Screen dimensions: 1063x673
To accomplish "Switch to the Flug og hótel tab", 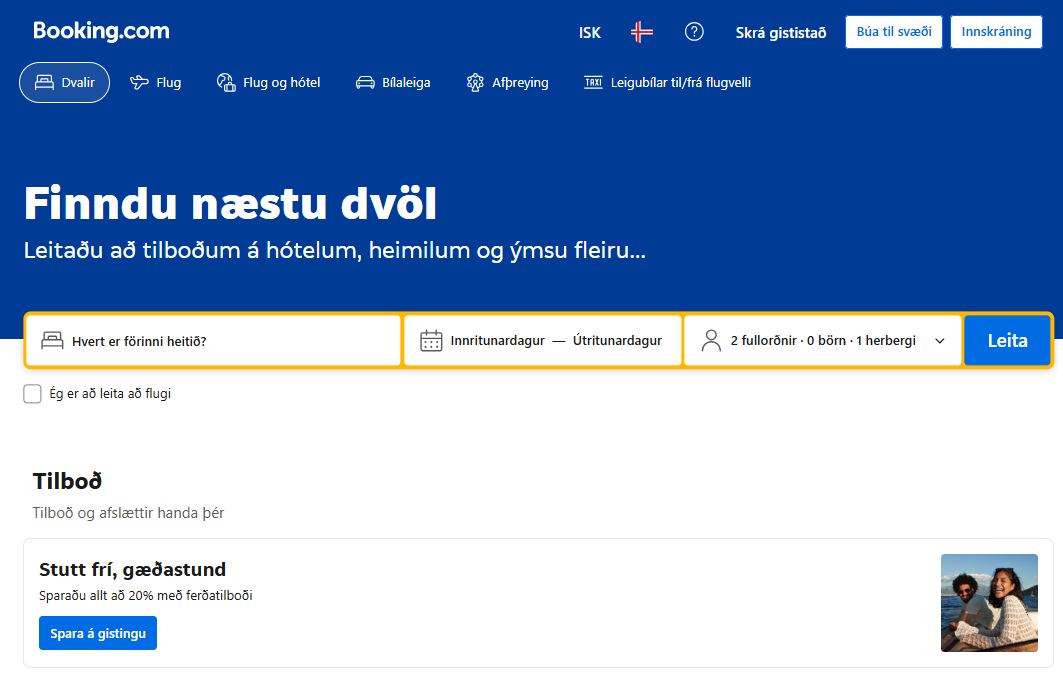I will [269, 83].
